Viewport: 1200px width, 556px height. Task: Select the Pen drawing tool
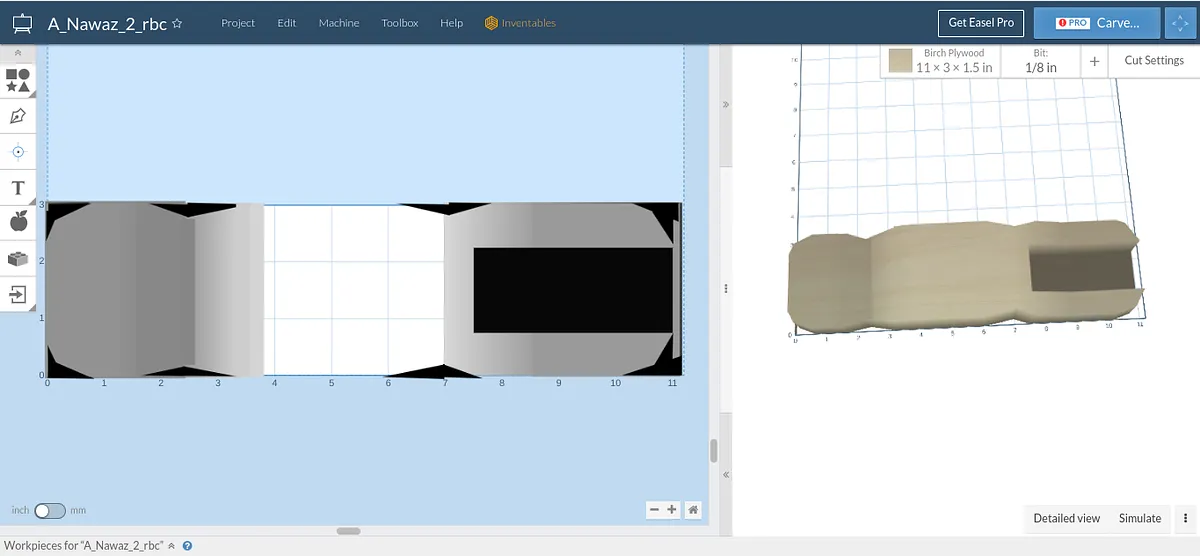(x=18, y=116)
